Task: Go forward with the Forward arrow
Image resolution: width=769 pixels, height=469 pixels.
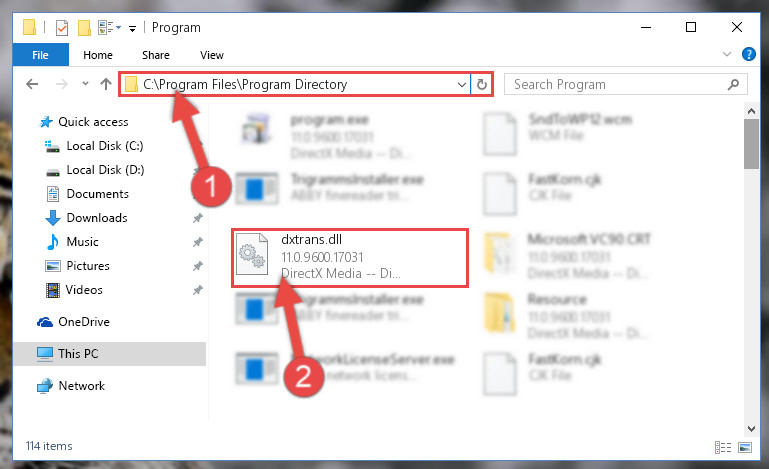Action: 61,84
